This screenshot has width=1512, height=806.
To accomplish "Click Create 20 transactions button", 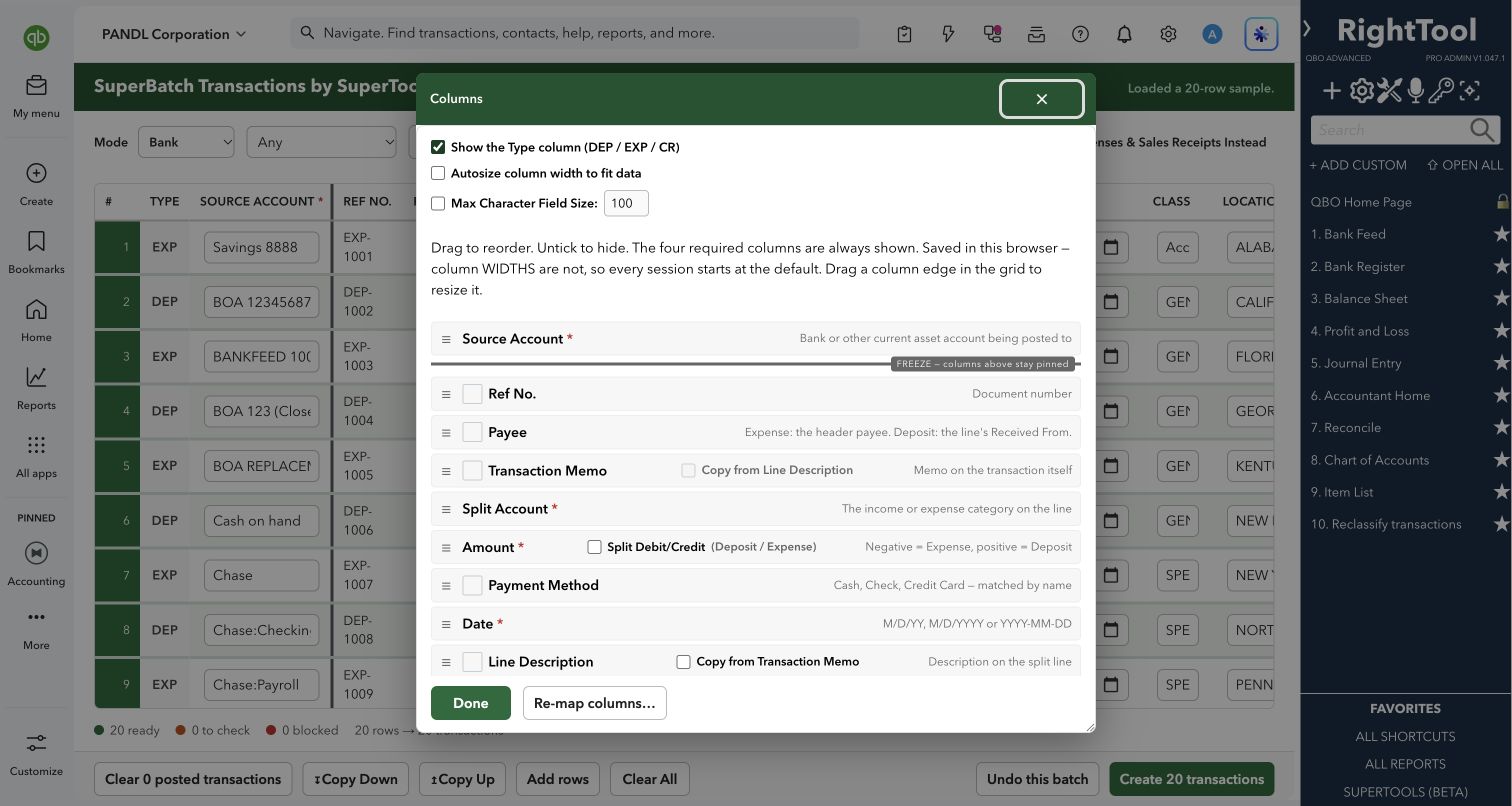I will [x=1192, y=779].
